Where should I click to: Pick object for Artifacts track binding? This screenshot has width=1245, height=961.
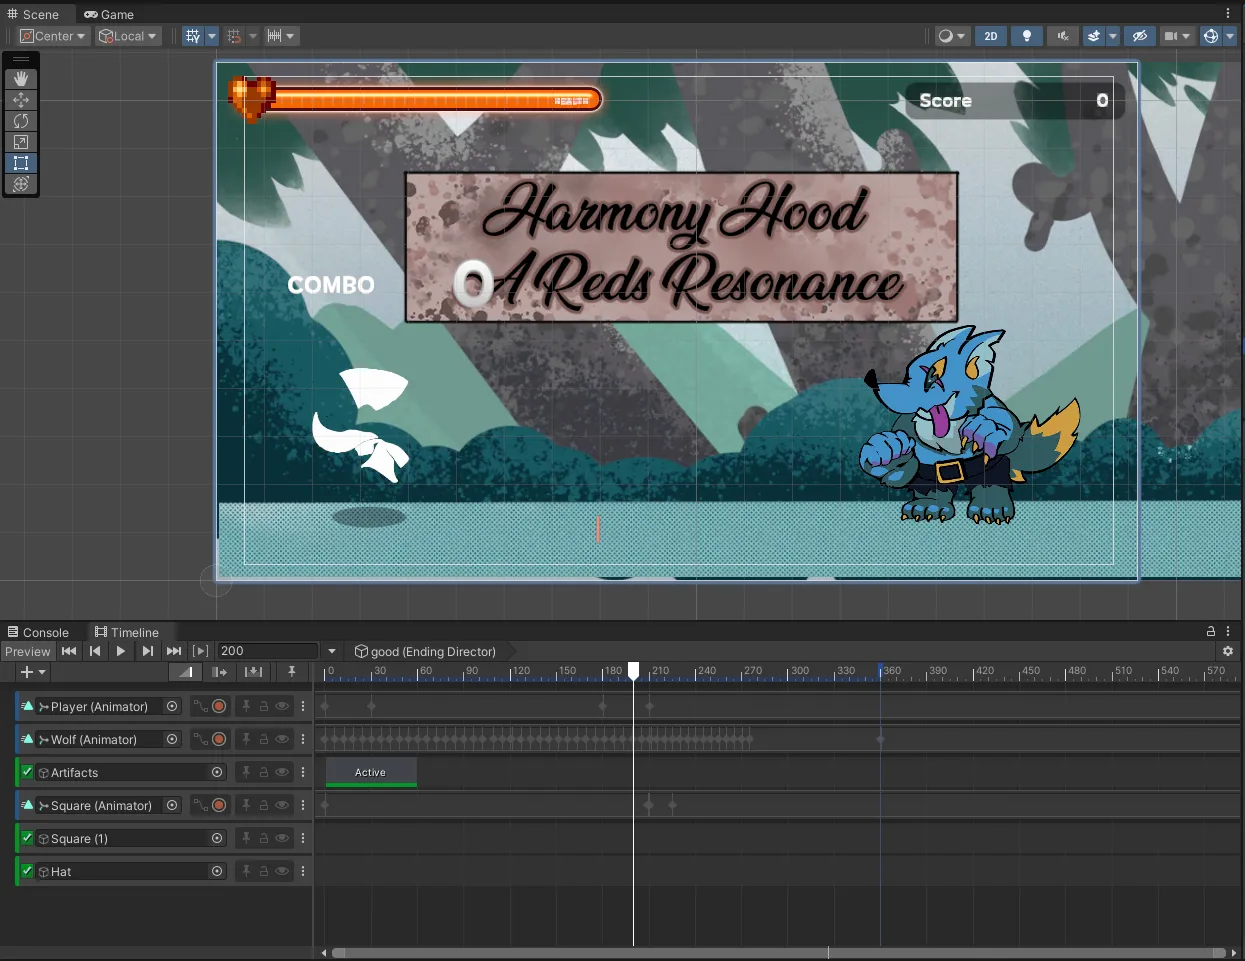217,772
